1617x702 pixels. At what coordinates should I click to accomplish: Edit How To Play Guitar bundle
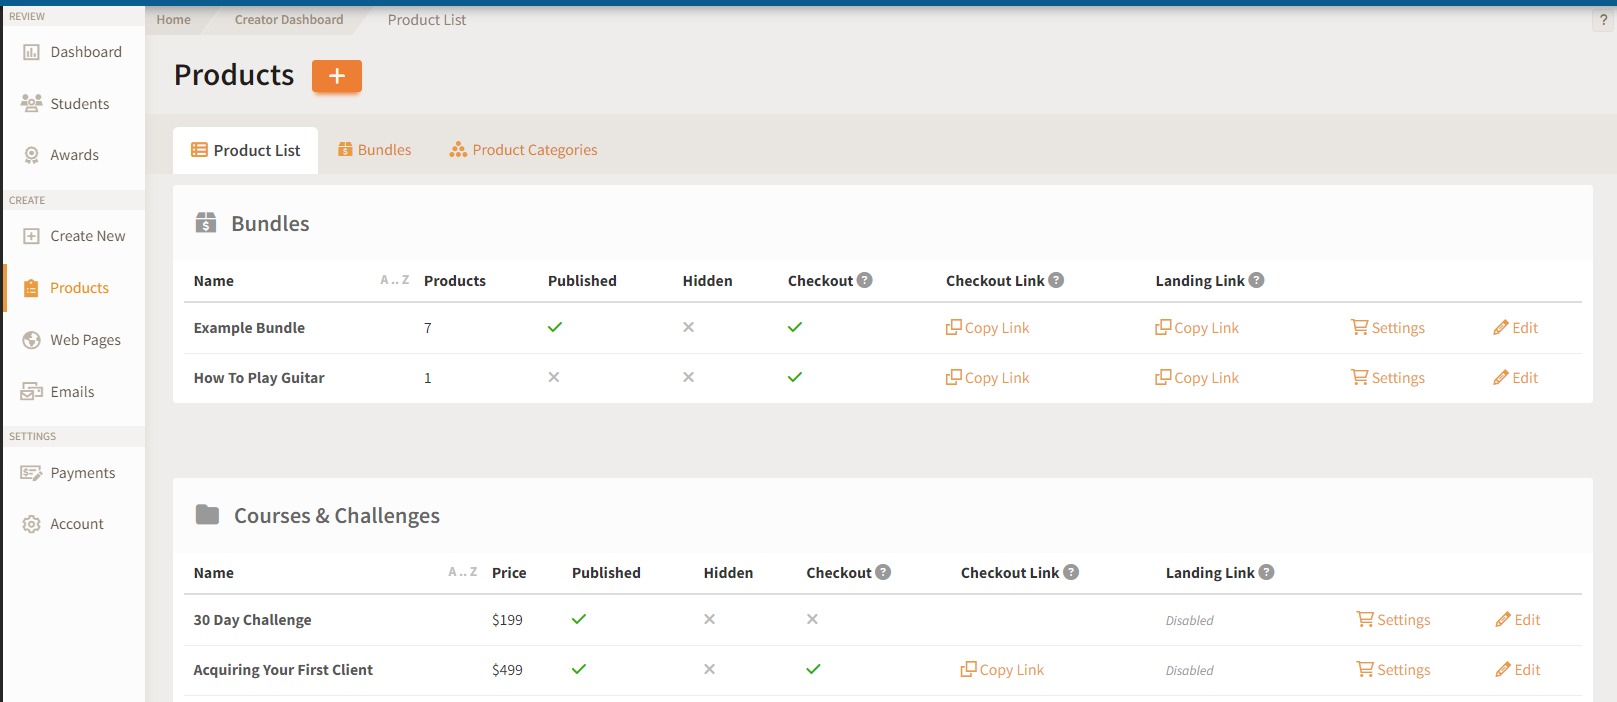(1516, 378)
